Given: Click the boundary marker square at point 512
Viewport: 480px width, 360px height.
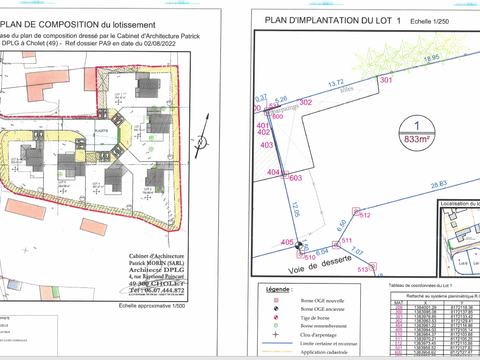Looking at the screenshot, I should point(356,211).
